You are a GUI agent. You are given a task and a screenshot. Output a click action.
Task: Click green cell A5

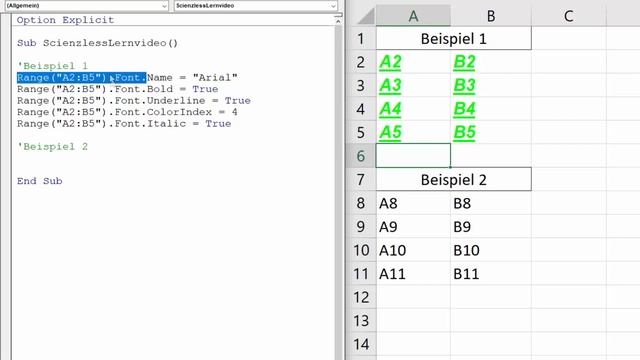(x=413, y=133)
